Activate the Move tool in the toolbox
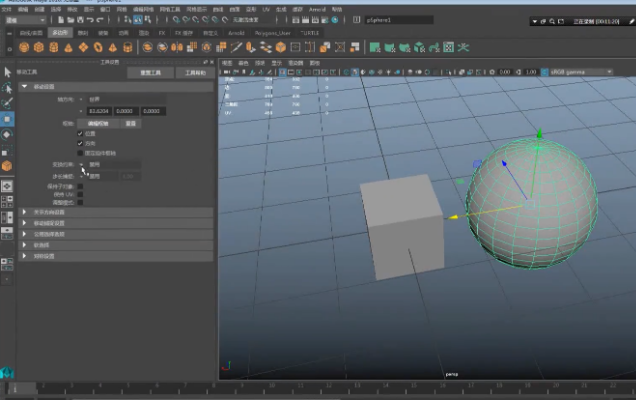This screenshot has height=400, width=636. (x=7, y=118)
